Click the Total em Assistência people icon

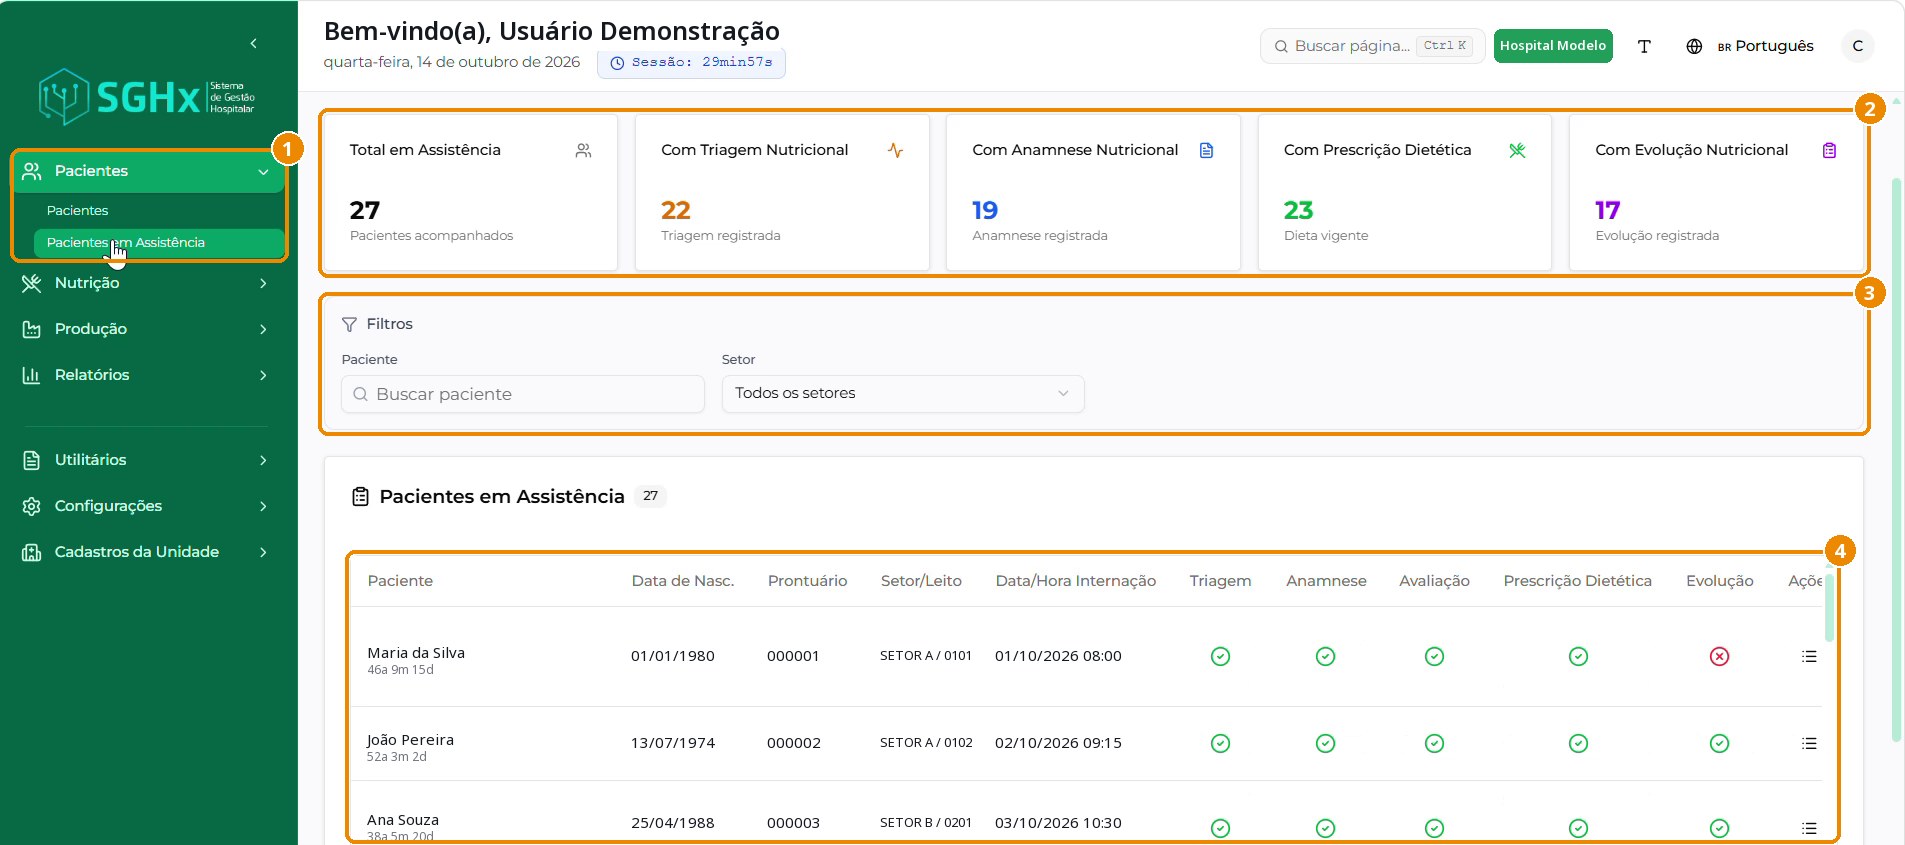pos(584,150)
